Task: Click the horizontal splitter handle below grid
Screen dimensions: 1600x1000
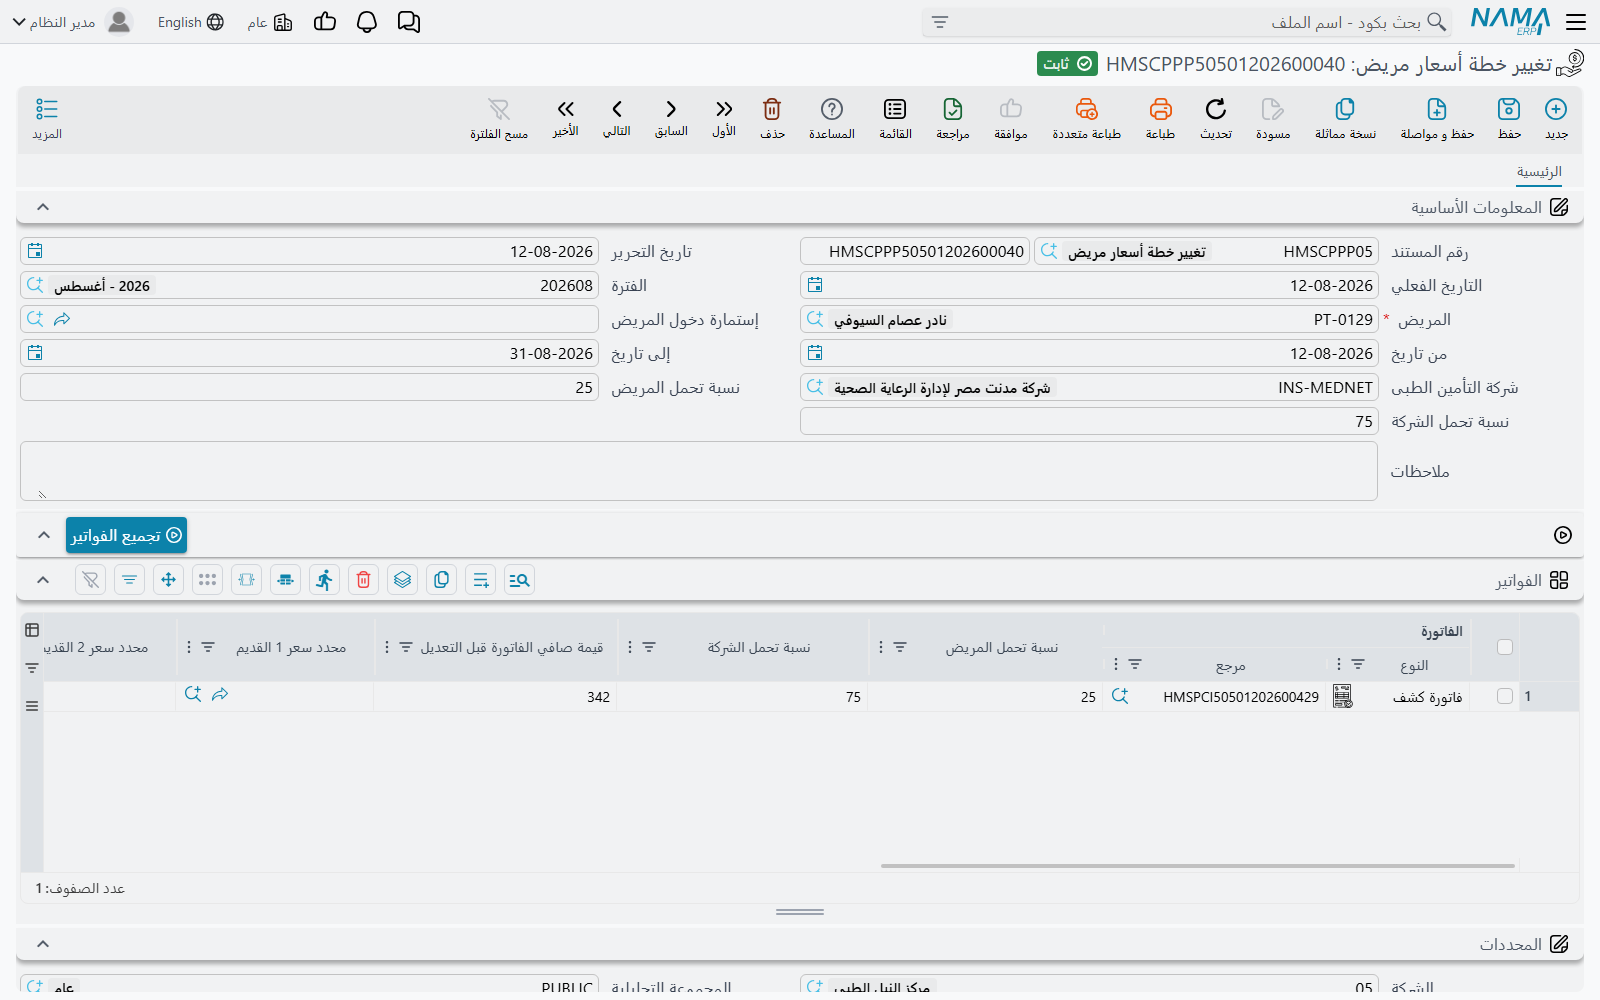Action: click(x=800, y=912)
